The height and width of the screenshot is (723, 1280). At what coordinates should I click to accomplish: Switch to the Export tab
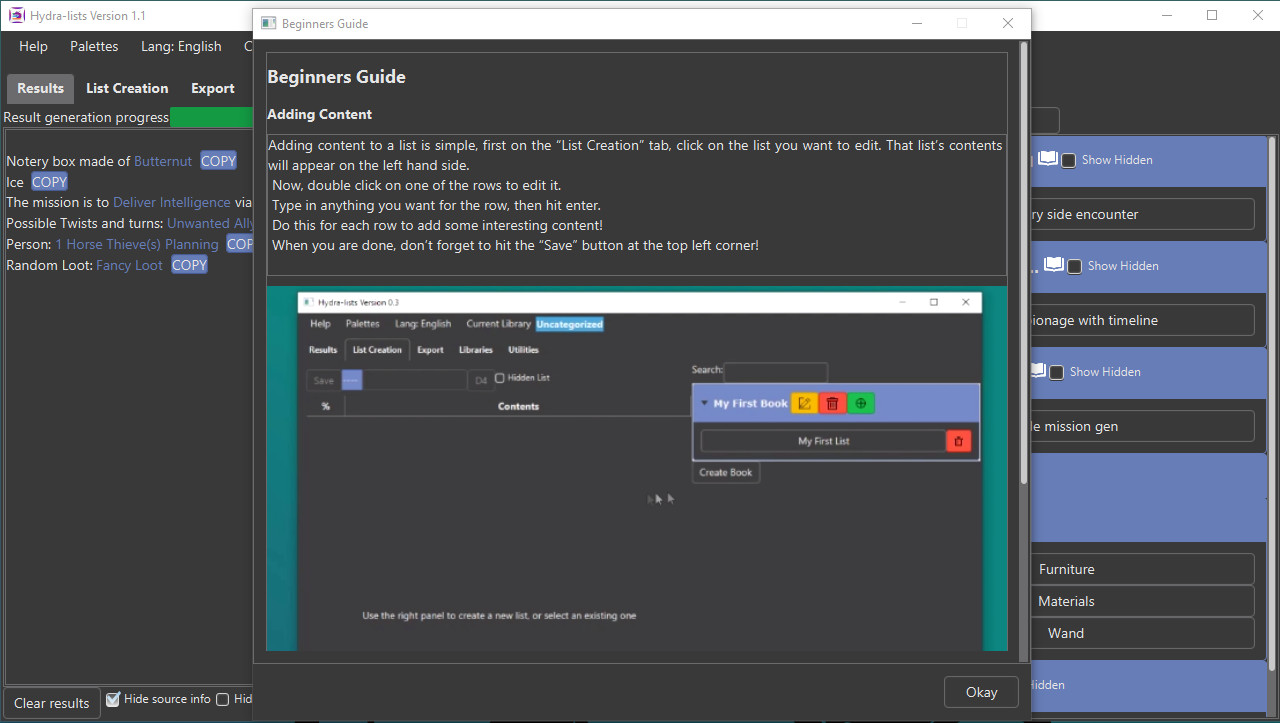(x=212, y=88)
